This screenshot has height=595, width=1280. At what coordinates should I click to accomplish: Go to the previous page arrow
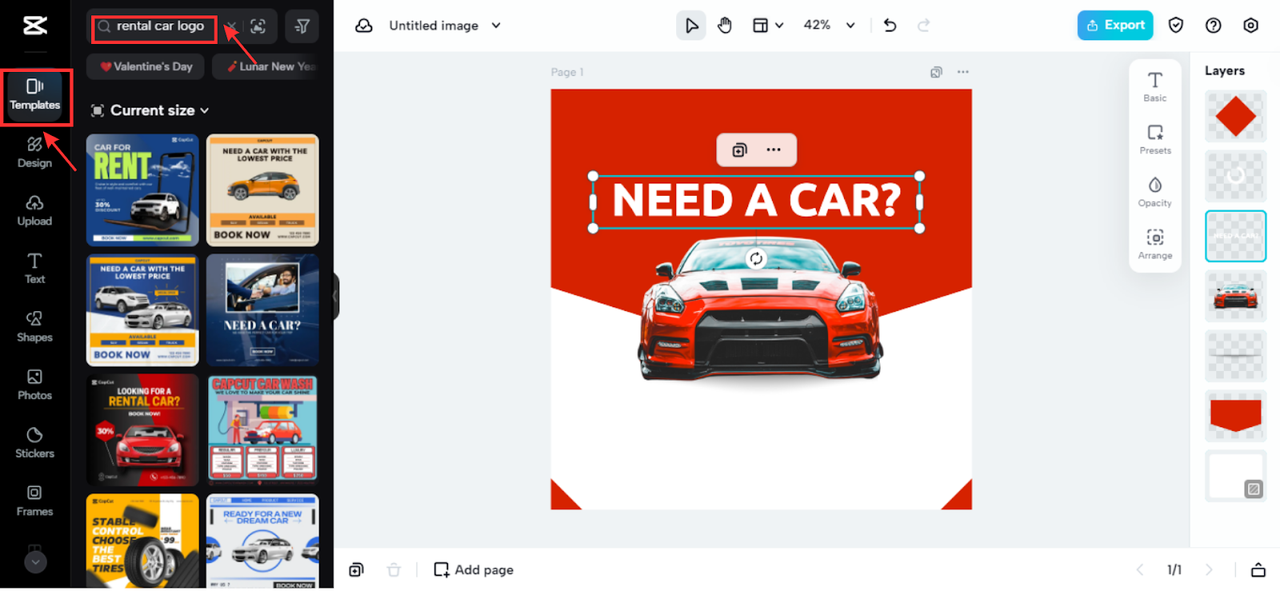[1139, 570]
